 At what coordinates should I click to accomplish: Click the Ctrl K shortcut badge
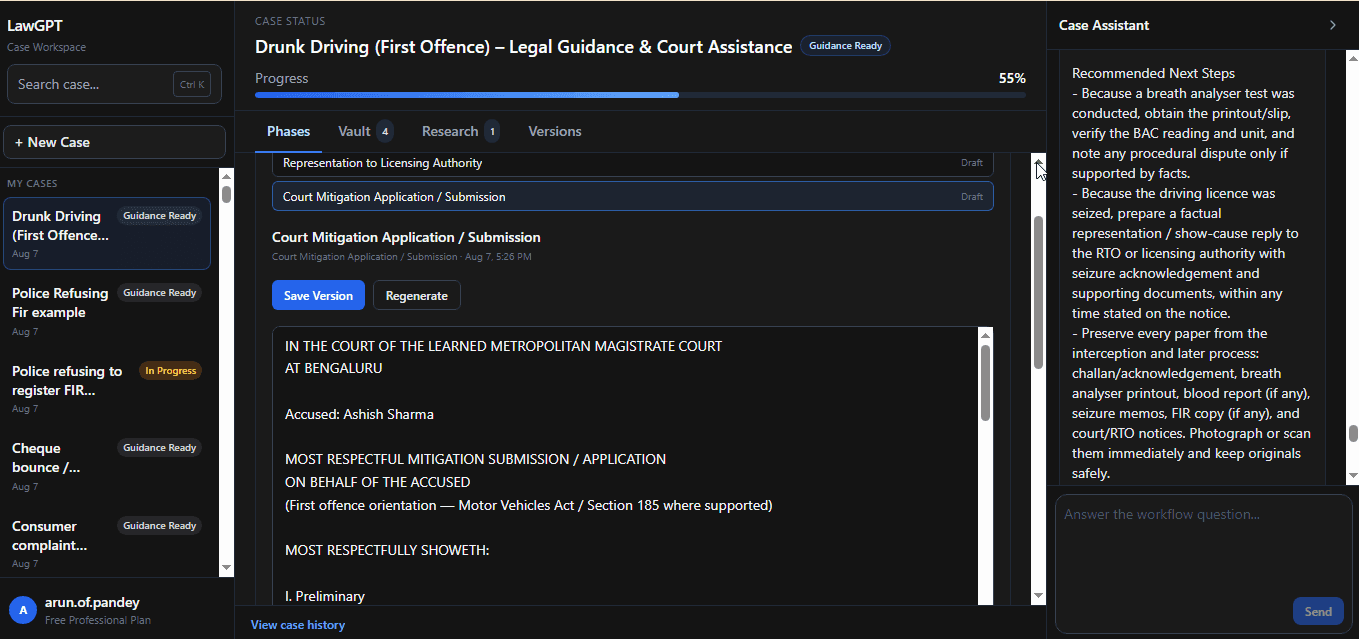pyautogui.click(x=190, y=84)
